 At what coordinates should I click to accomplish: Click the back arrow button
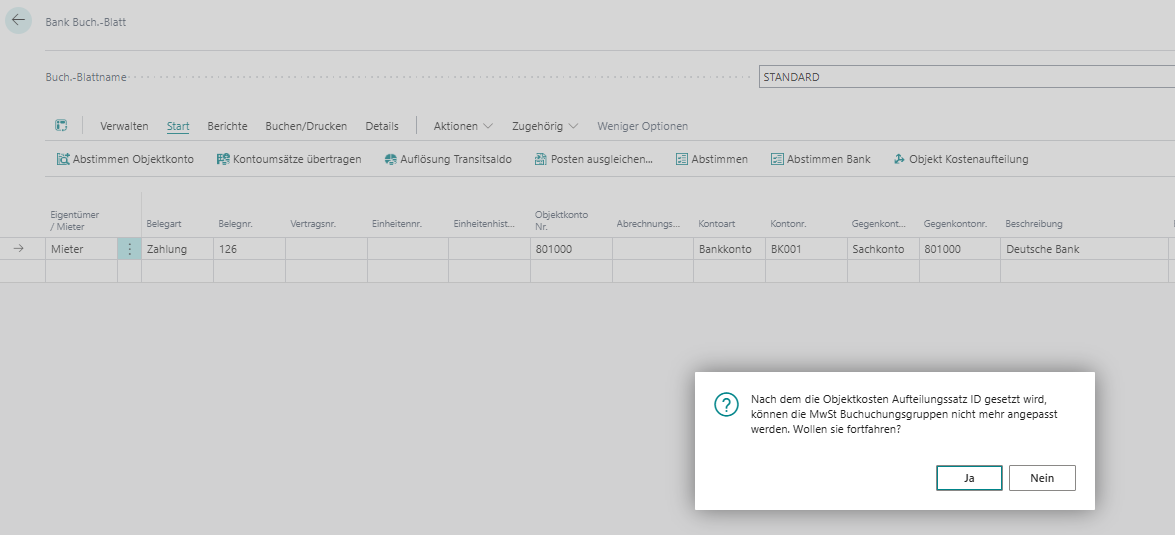click(18, 20)
